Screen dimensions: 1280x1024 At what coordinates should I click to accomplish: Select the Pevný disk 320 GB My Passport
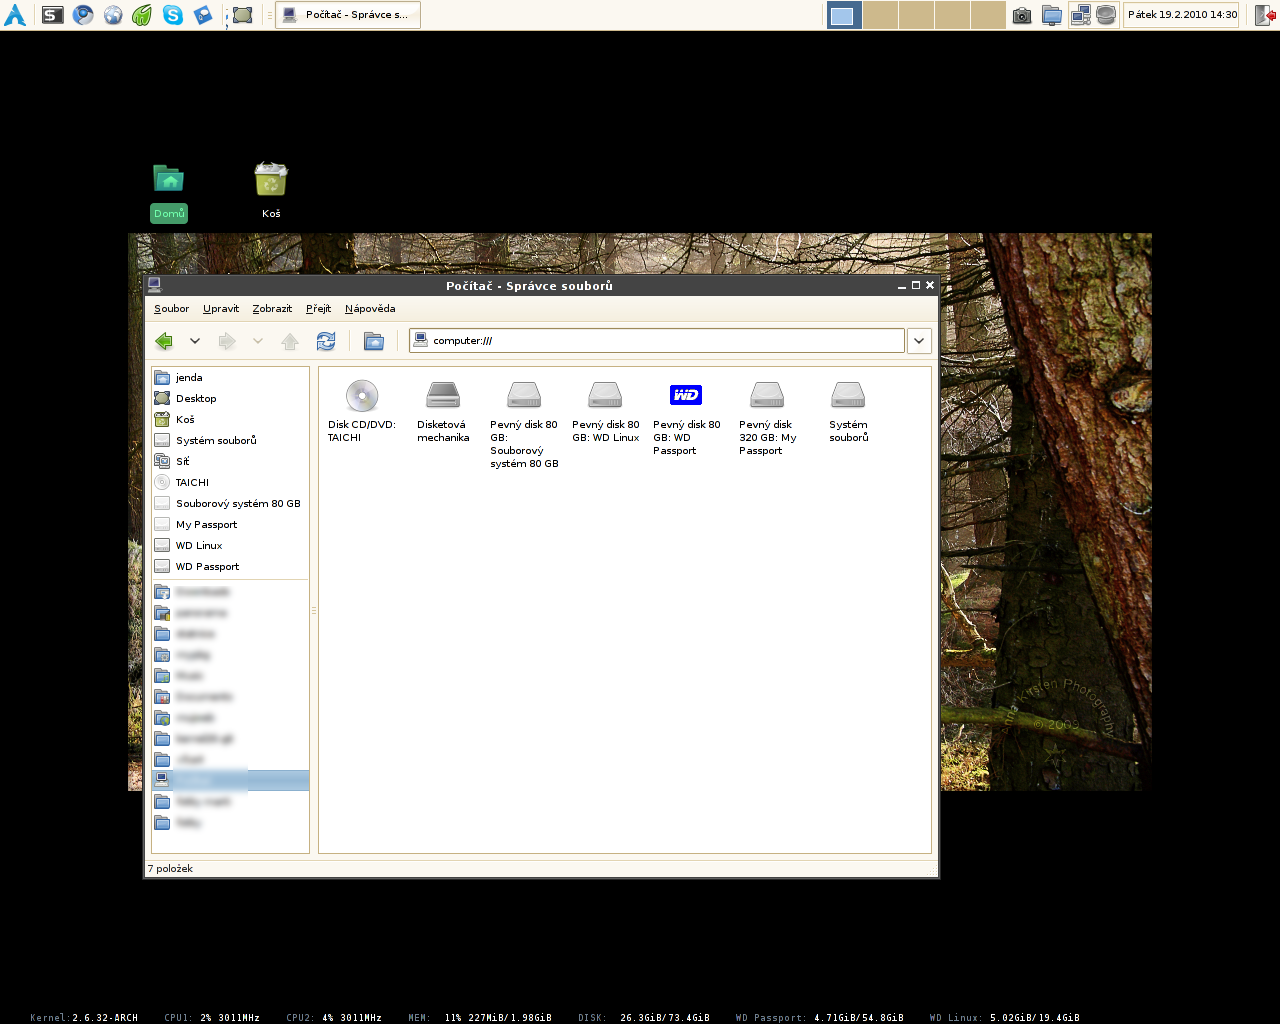(767, 396)
